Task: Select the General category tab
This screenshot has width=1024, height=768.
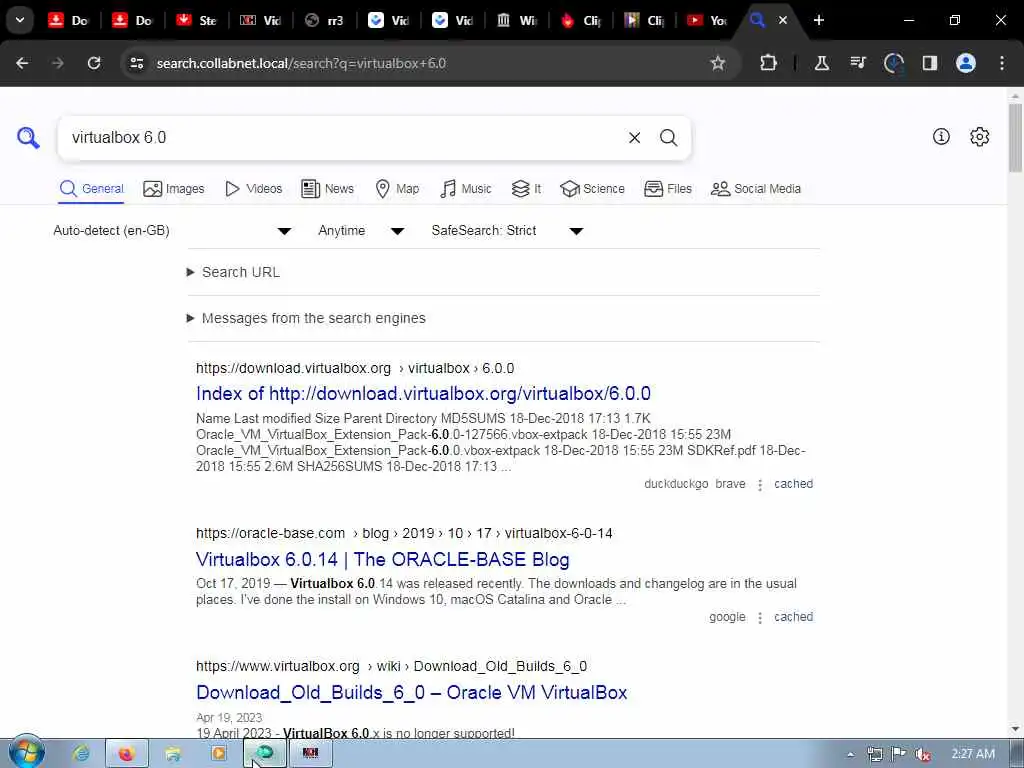Action: [x=91, y=189]
